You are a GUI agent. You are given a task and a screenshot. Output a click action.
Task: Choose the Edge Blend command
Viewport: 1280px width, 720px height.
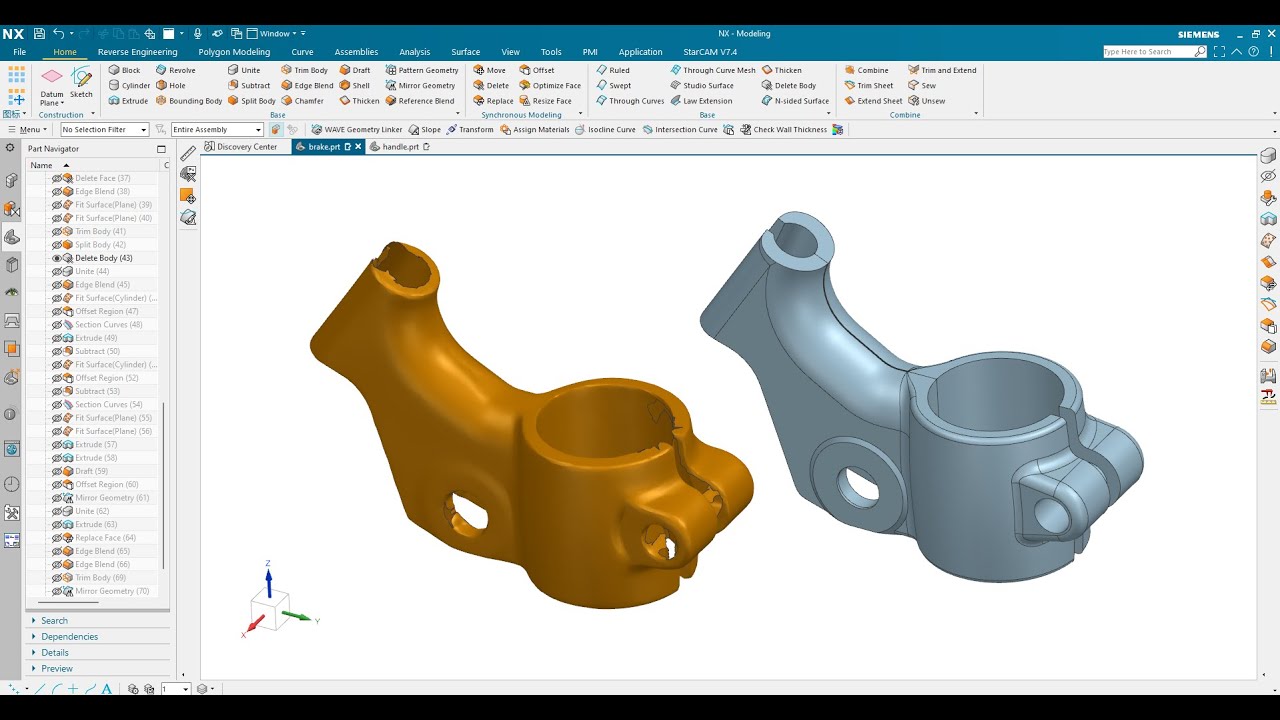[x=307, y=86]
